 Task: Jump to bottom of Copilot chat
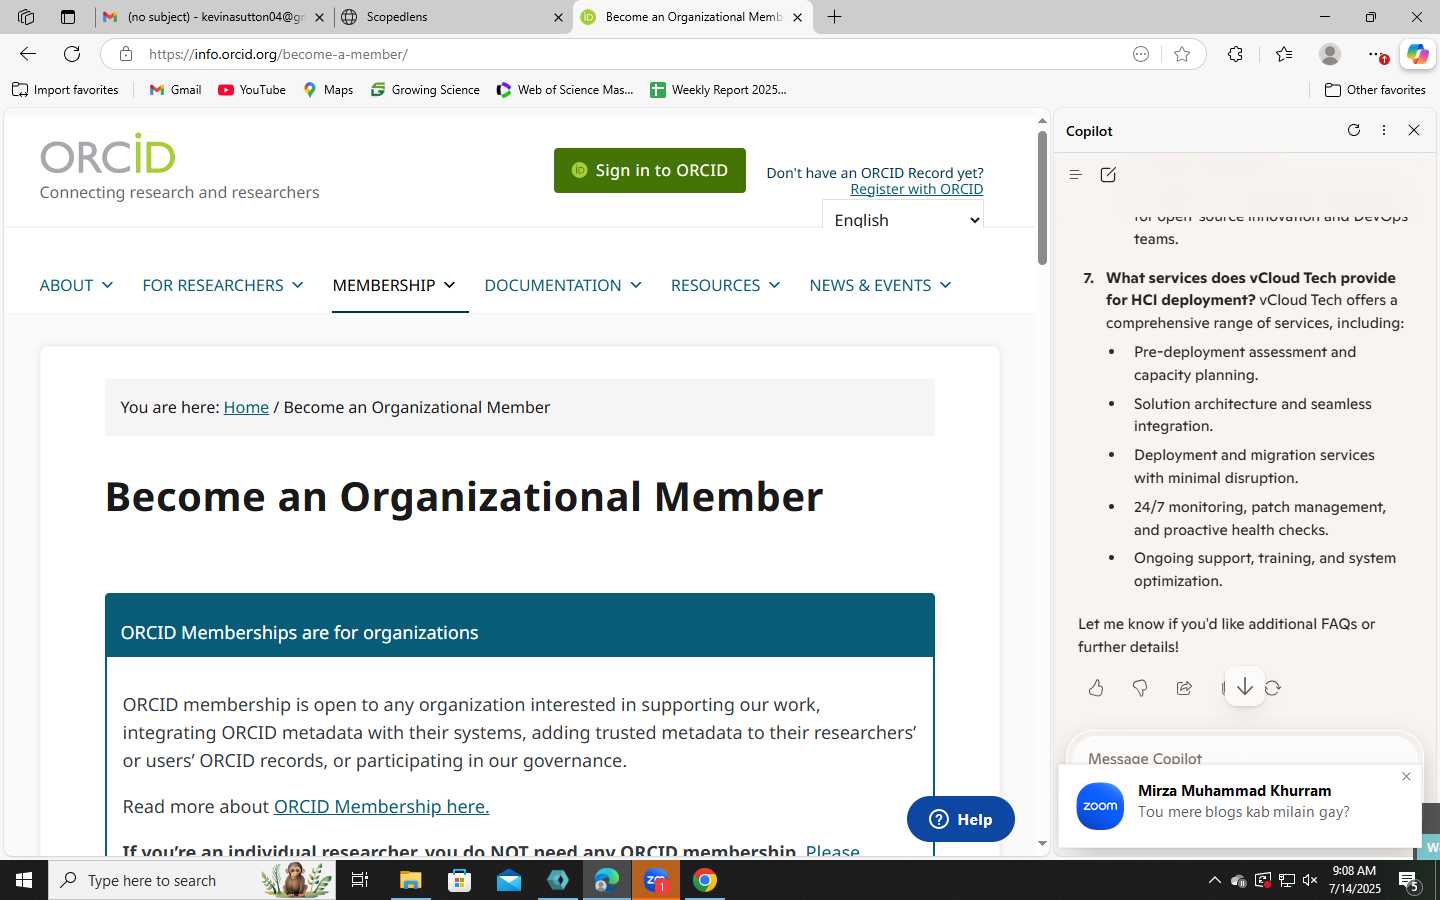pyautogui.click(x=1245, y=687)
